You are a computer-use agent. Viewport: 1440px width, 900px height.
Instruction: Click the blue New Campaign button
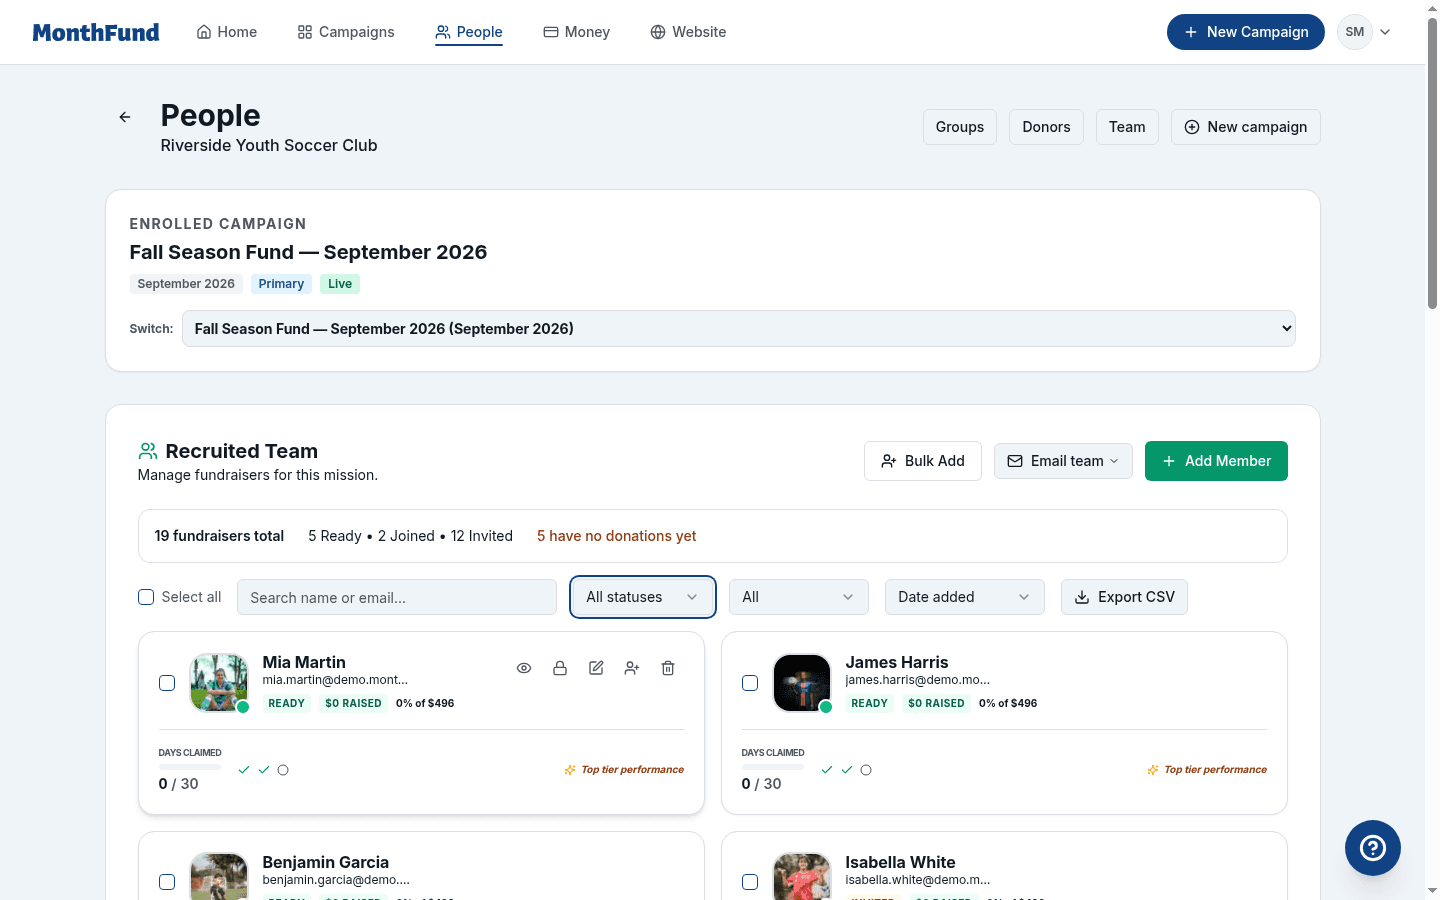[1246, 32]
